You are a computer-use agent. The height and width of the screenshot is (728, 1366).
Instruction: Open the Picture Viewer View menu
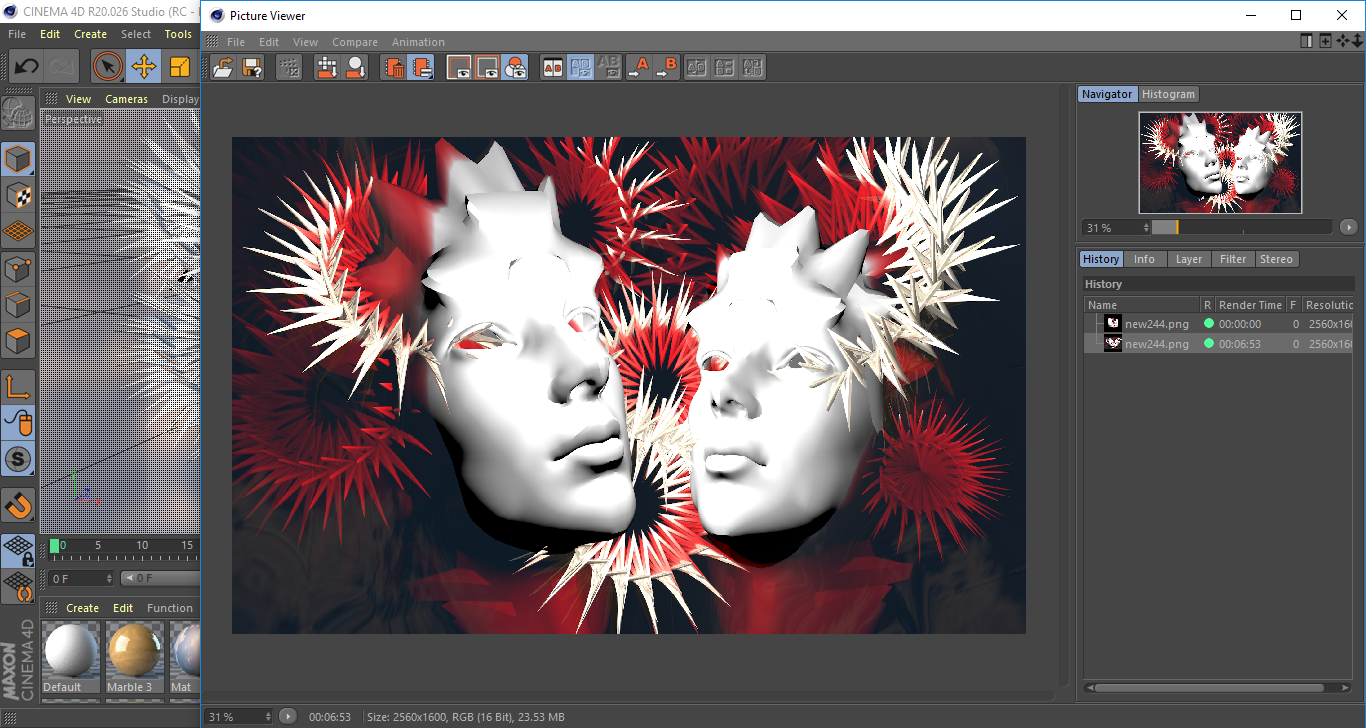(x=305, y=42)
